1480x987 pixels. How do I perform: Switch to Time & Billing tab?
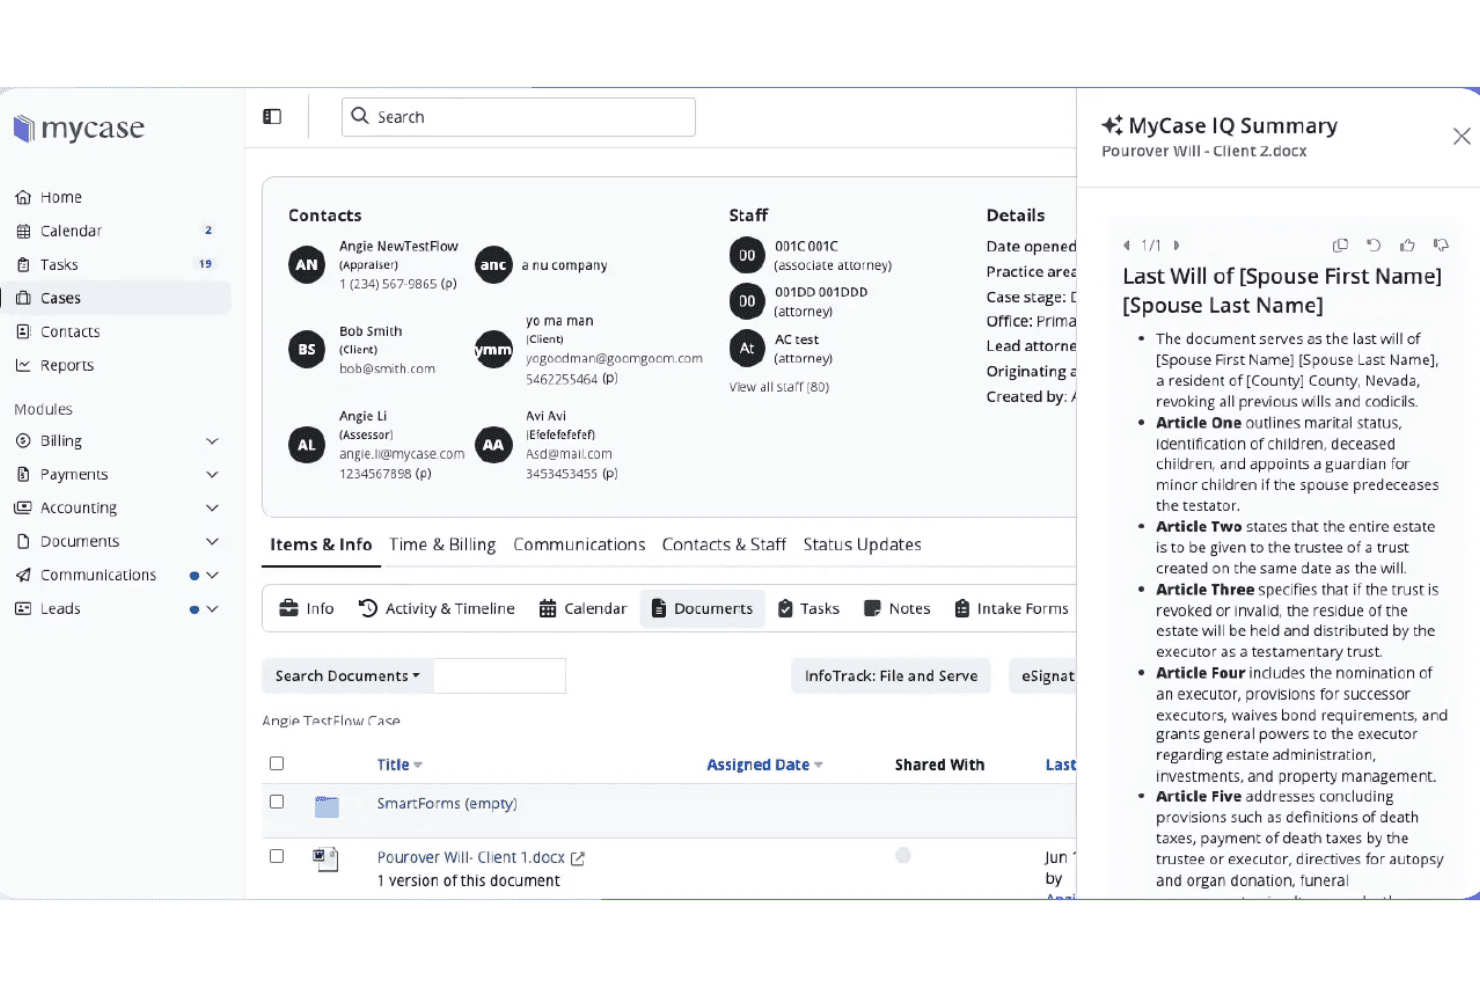click(x=442, y=545)
